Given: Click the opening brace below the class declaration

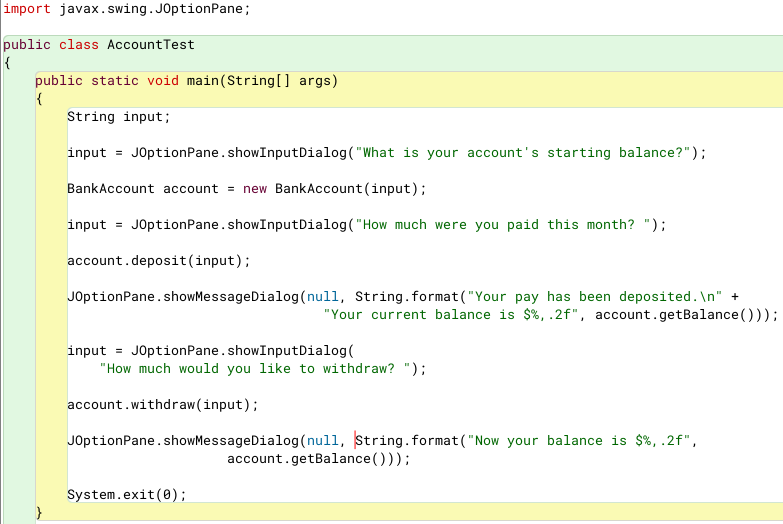Looking at the screenshot, I should (x=7, y=63).
